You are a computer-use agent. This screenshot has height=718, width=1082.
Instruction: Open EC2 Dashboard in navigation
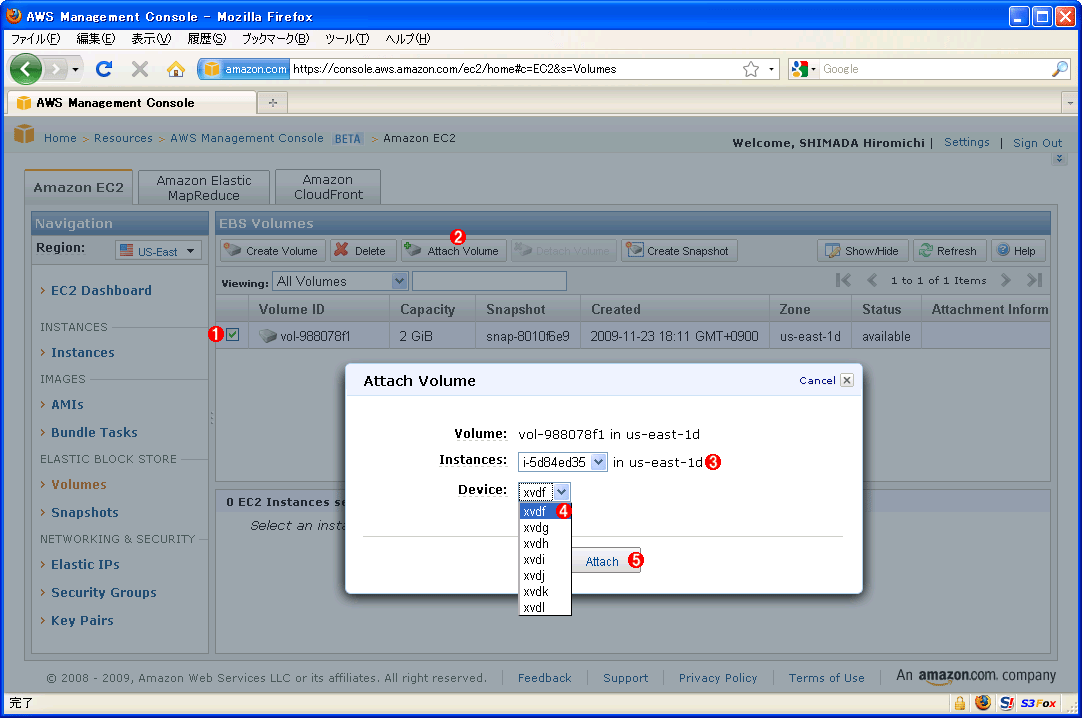coord(101,290)
